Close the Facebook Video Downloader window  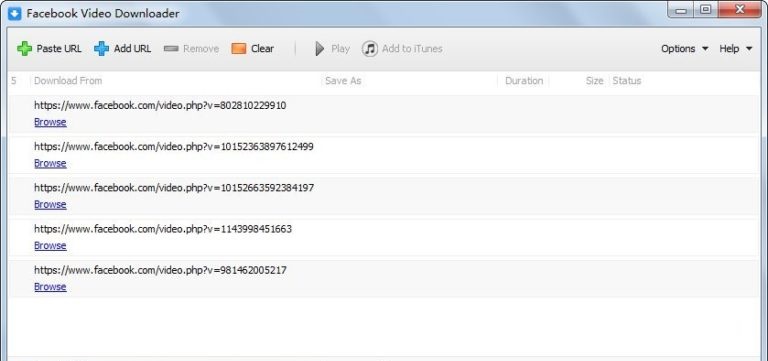(x=741, y=10)
